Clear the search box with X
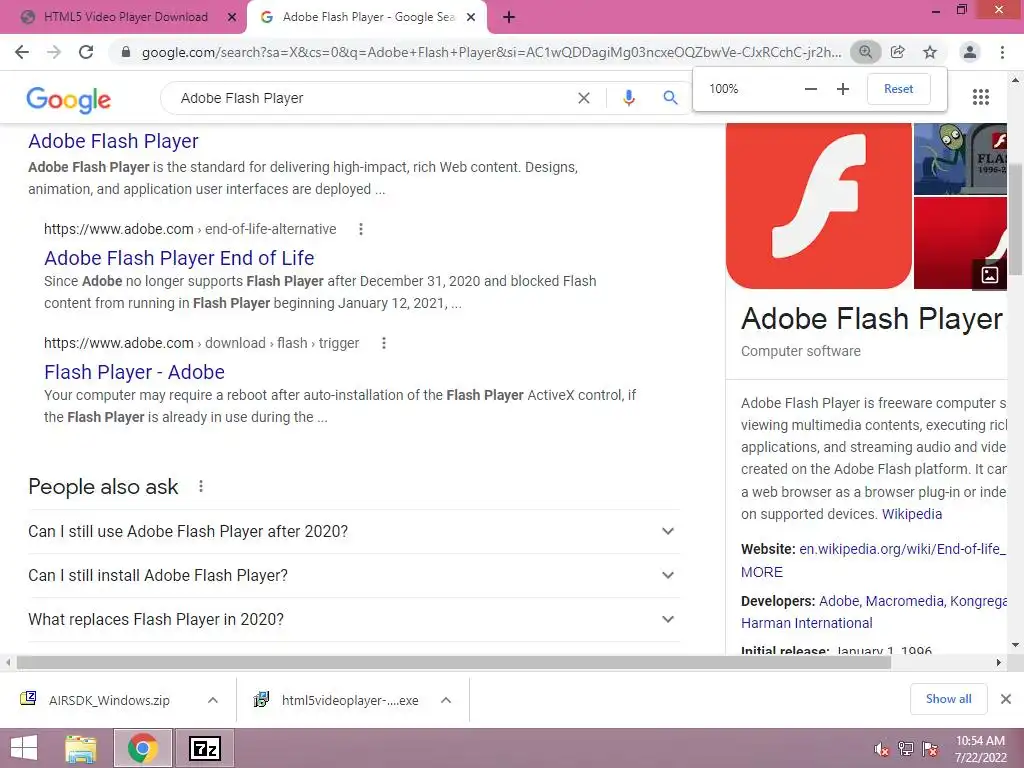Image resolution: width=1024 pixels, height=768 pixels. 584,98
